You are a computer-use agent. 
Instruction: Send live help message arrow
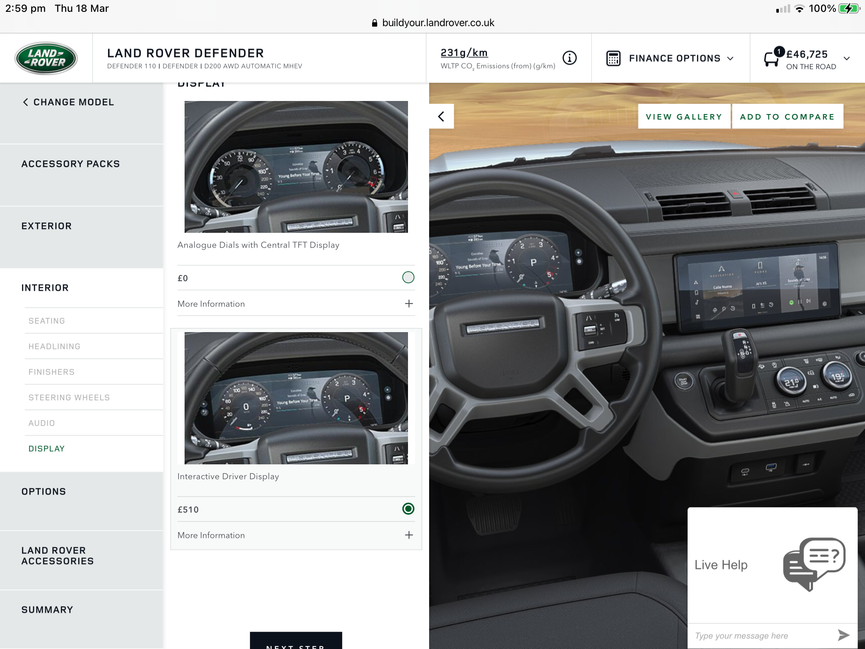point(843,635)
